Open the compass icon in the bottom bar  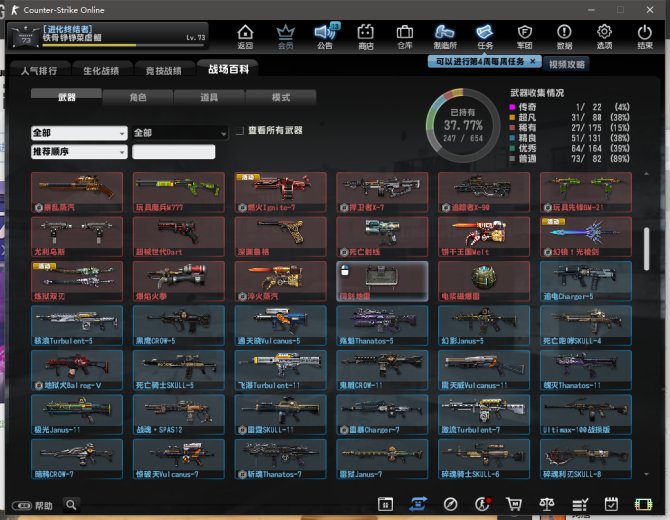click(x=450, y=504)
